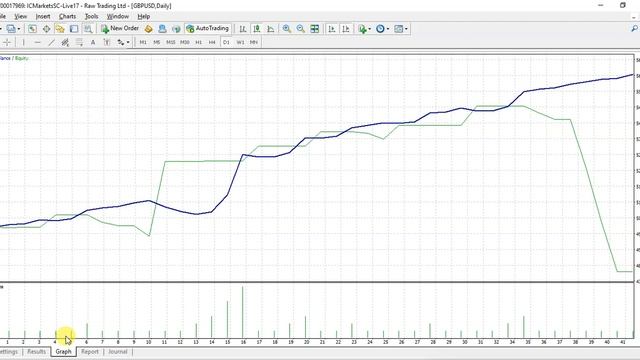
Task: Select the Horizontal Line tool
Action: tap(38, 42)
